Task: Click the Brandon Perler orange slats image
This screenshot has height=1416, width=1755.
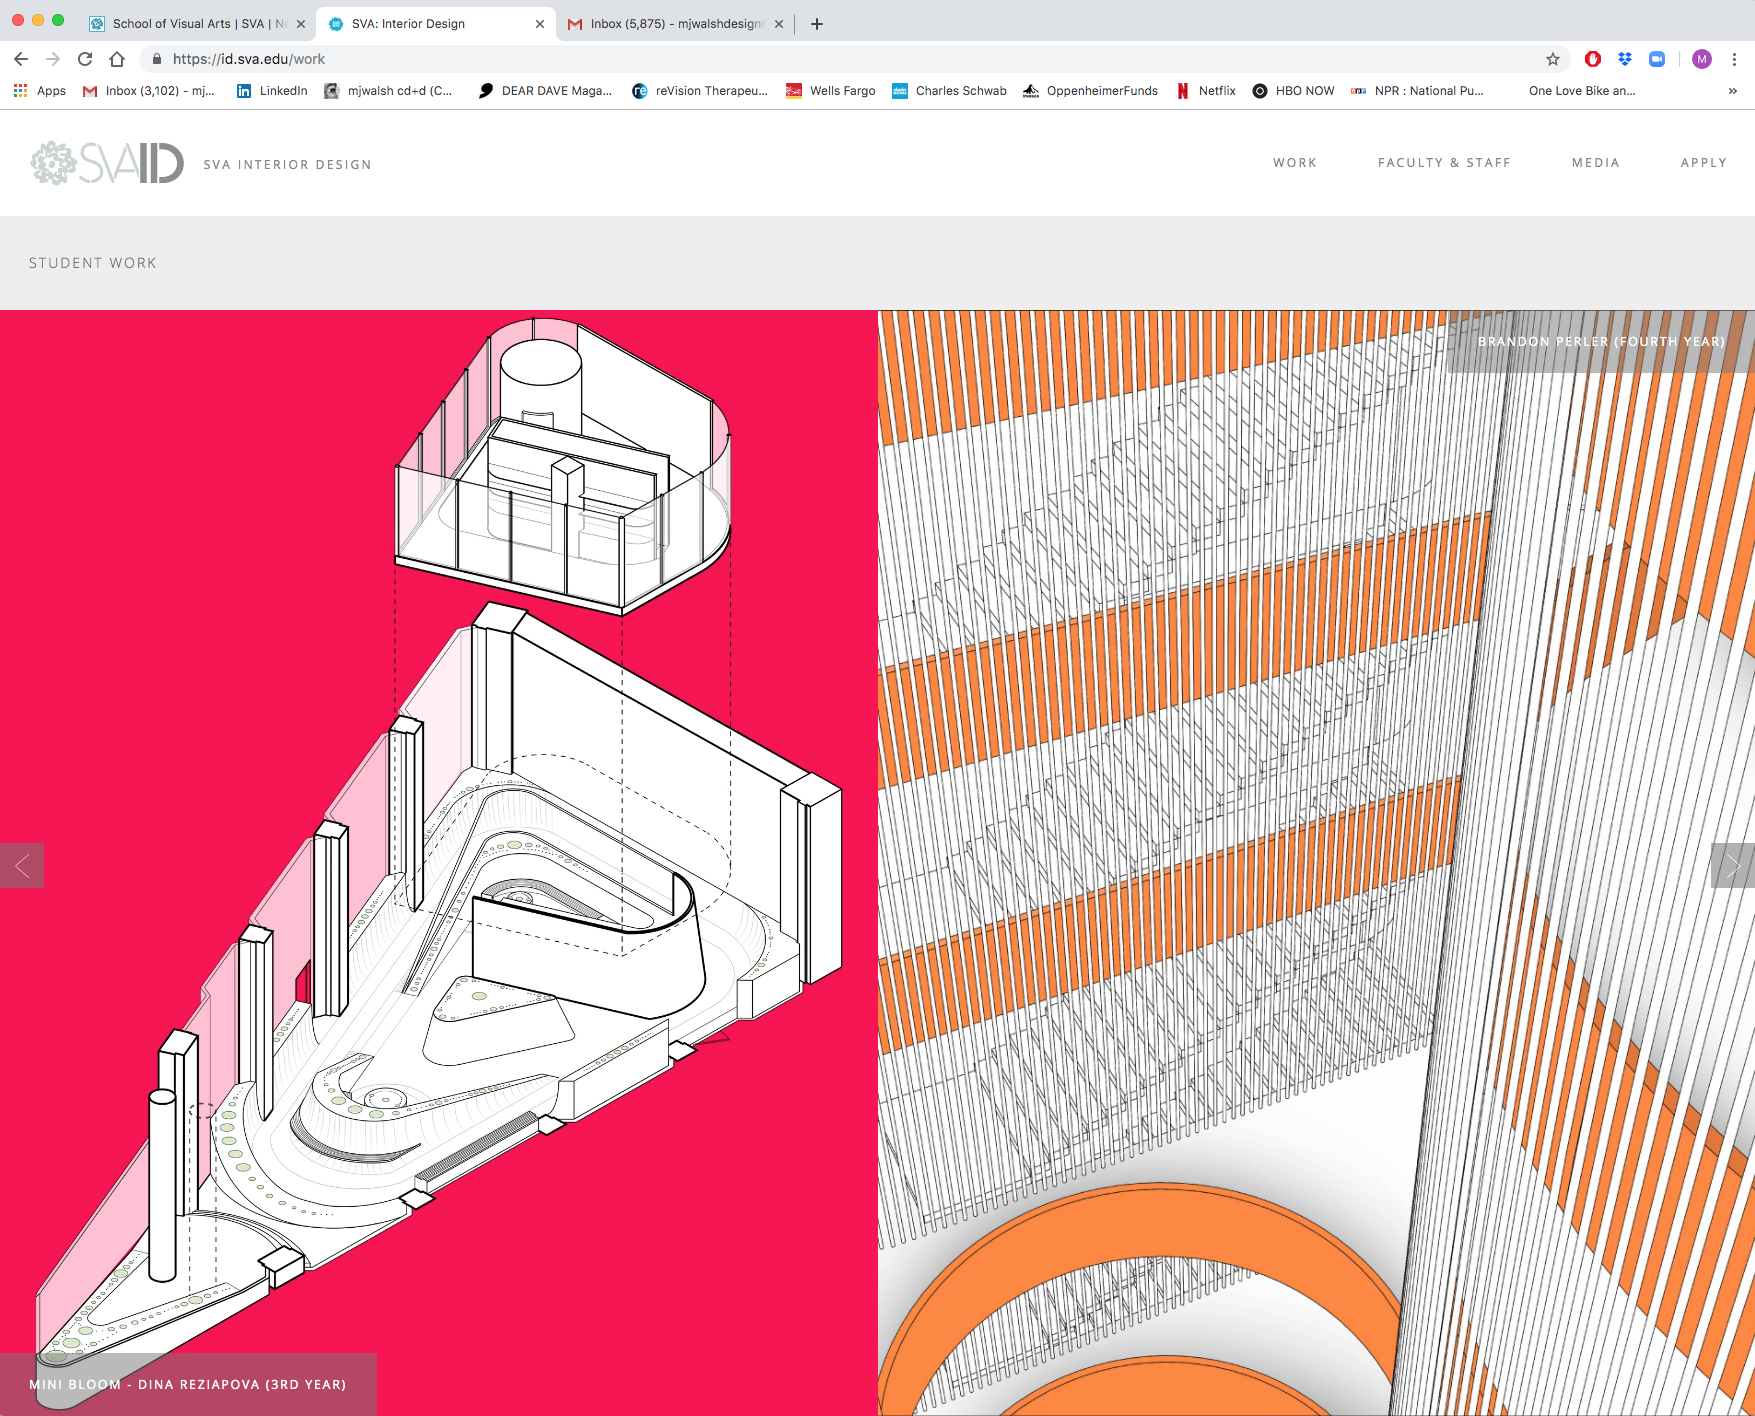Action: [1316, 863]
